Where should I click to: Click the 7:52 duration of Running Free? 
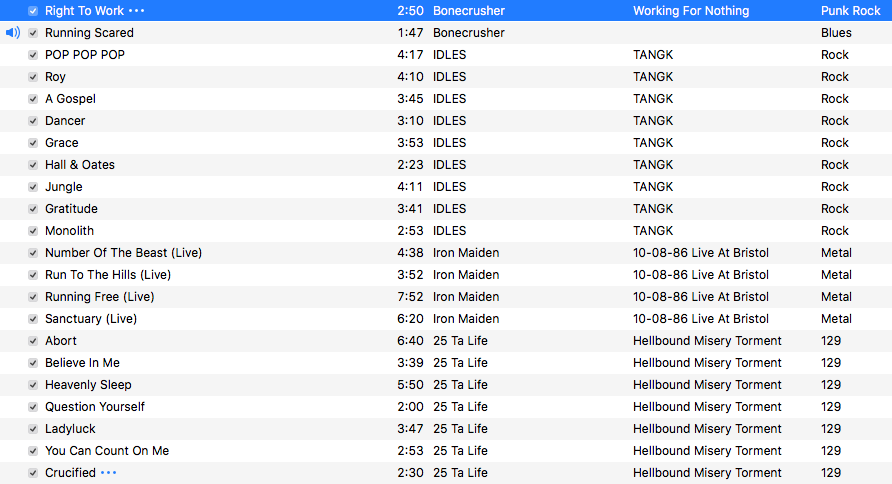[410, 297]
